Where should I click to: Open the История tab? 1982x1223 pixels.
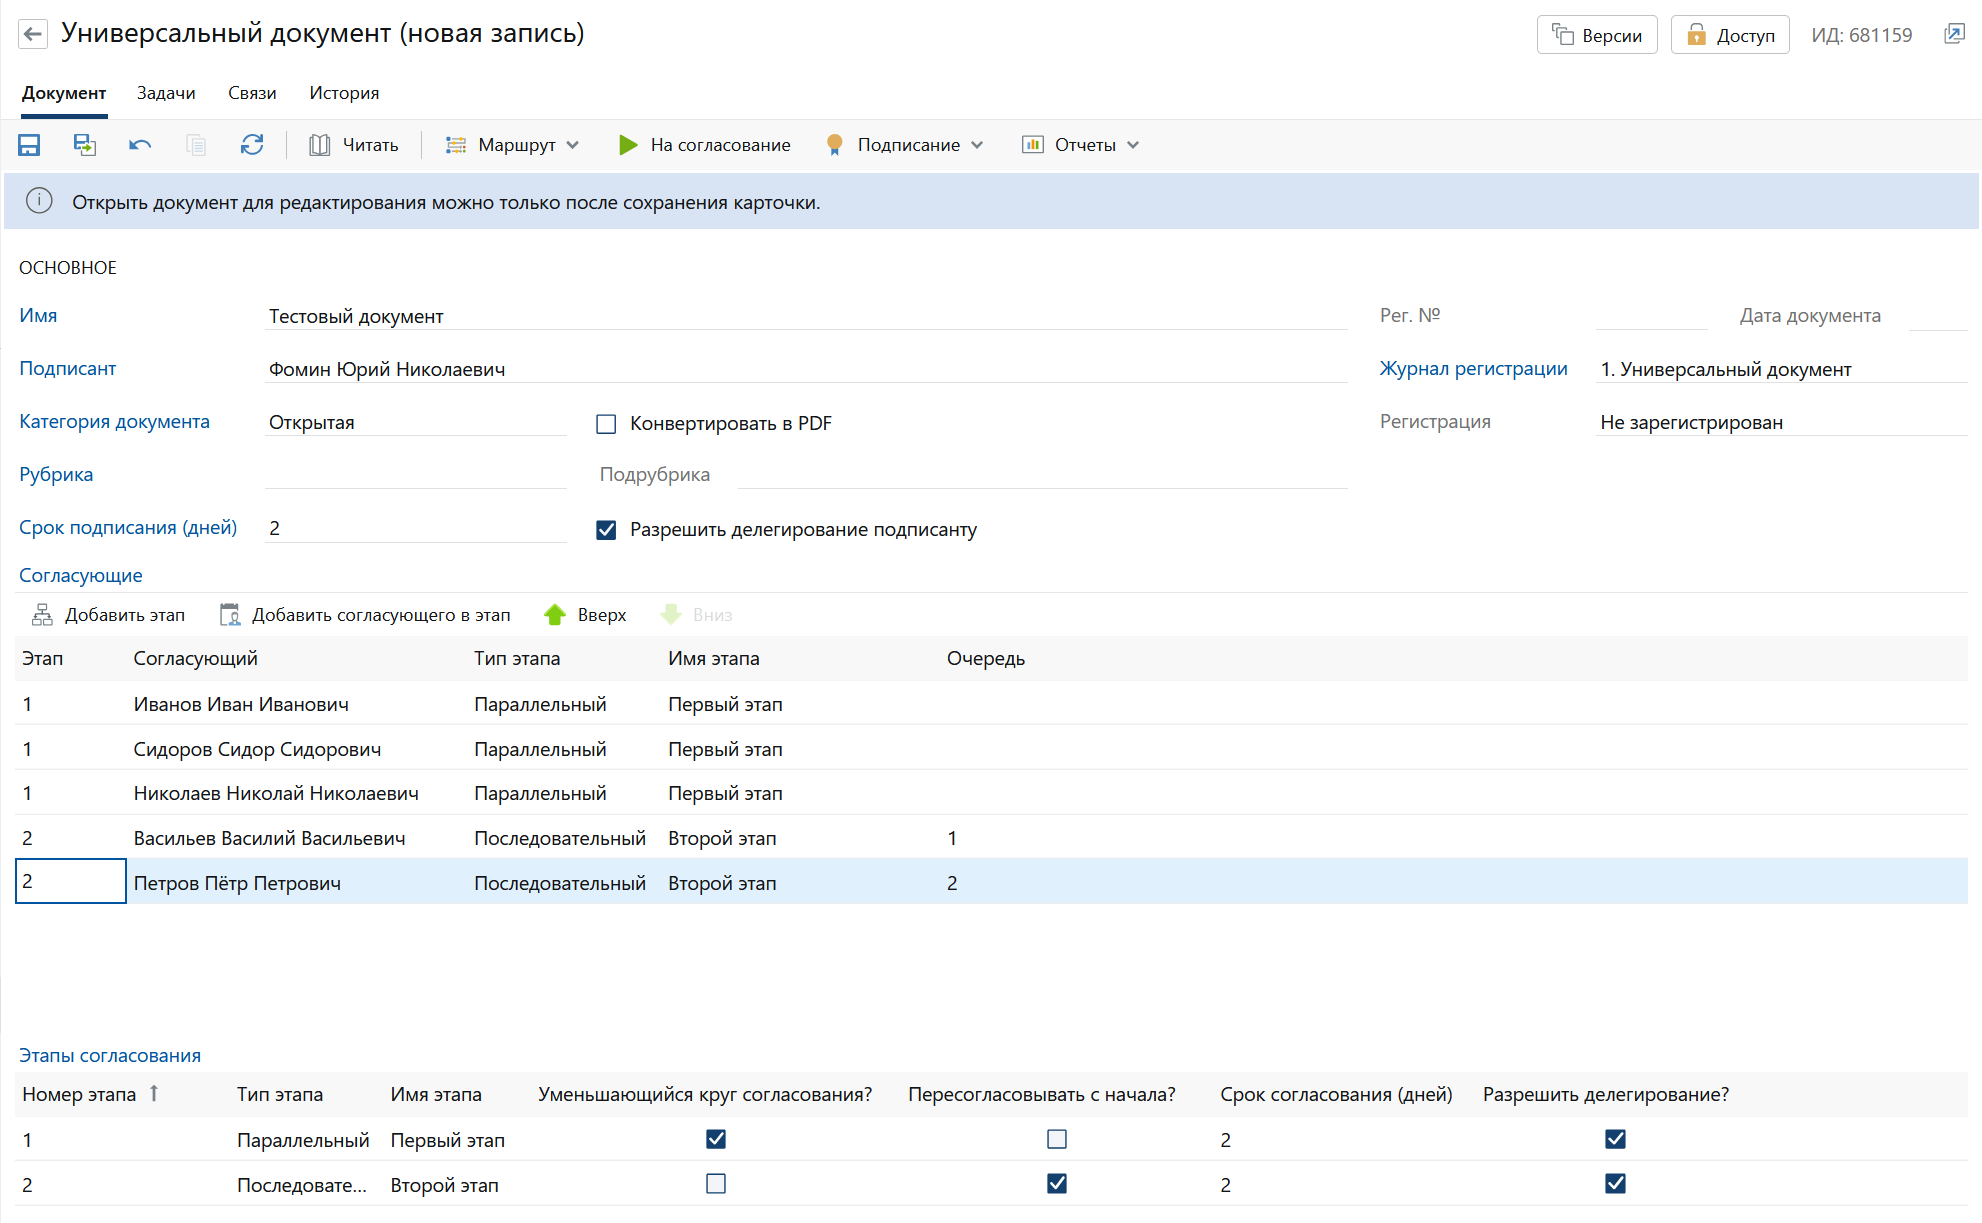(344, 93)
